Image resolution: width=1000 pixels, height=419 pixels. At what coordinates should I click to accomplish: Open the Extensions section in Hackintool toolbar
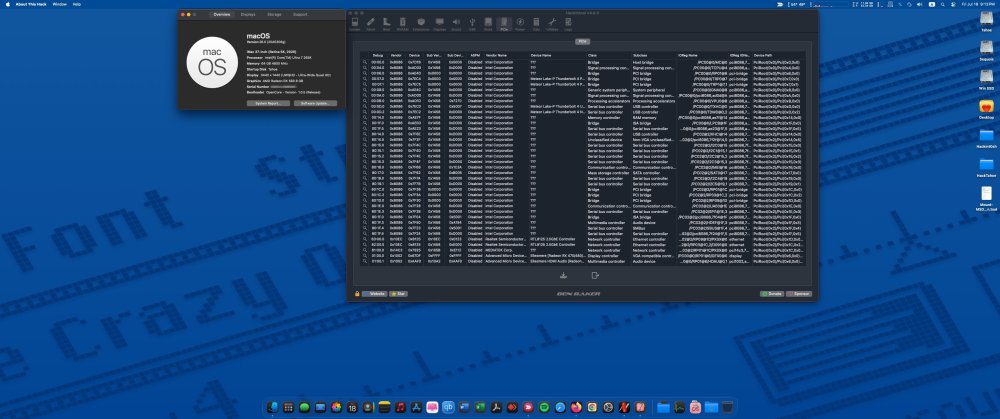point(421,24)
